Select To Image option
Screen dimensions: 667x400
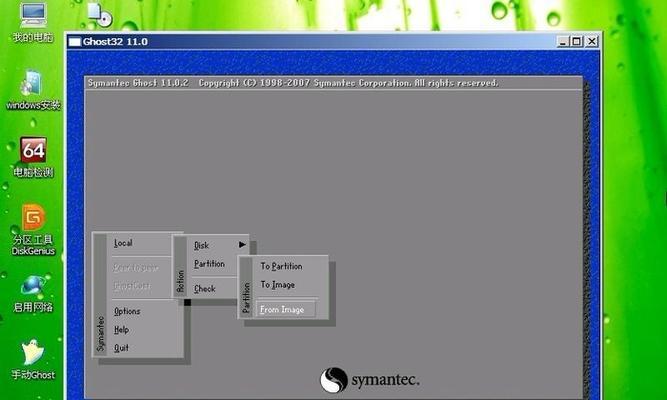pyautogui.click(x=278, y=285)
